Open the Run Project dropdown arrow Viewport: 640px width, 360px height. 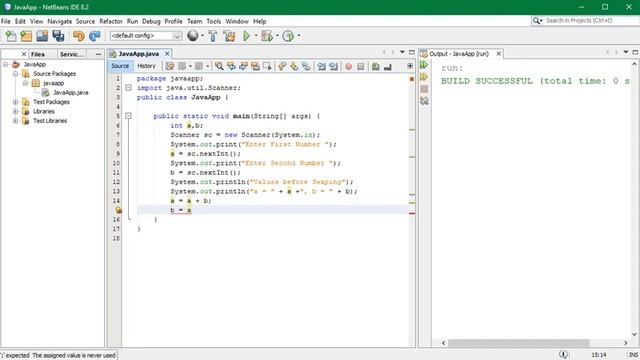(256, 36)
